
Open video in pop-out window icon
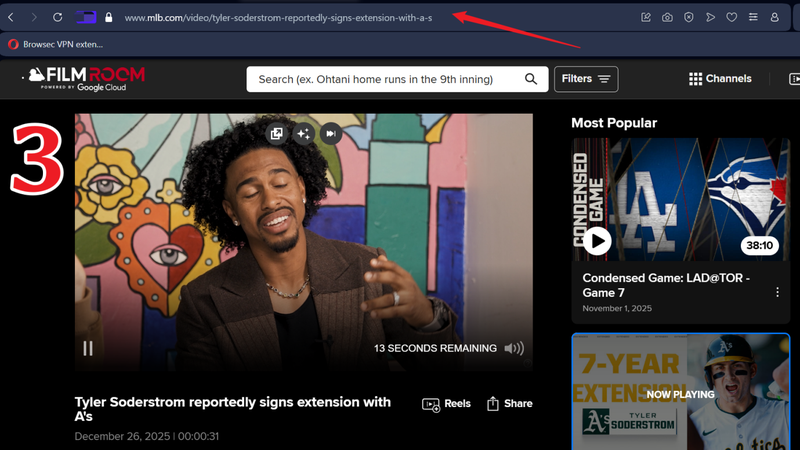click(x=277, y=133)
